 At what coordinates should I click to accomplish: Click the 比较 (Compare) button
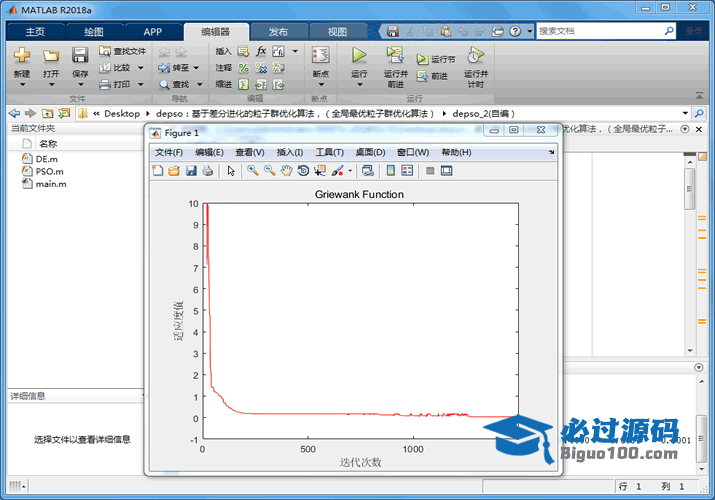[116, 68]
